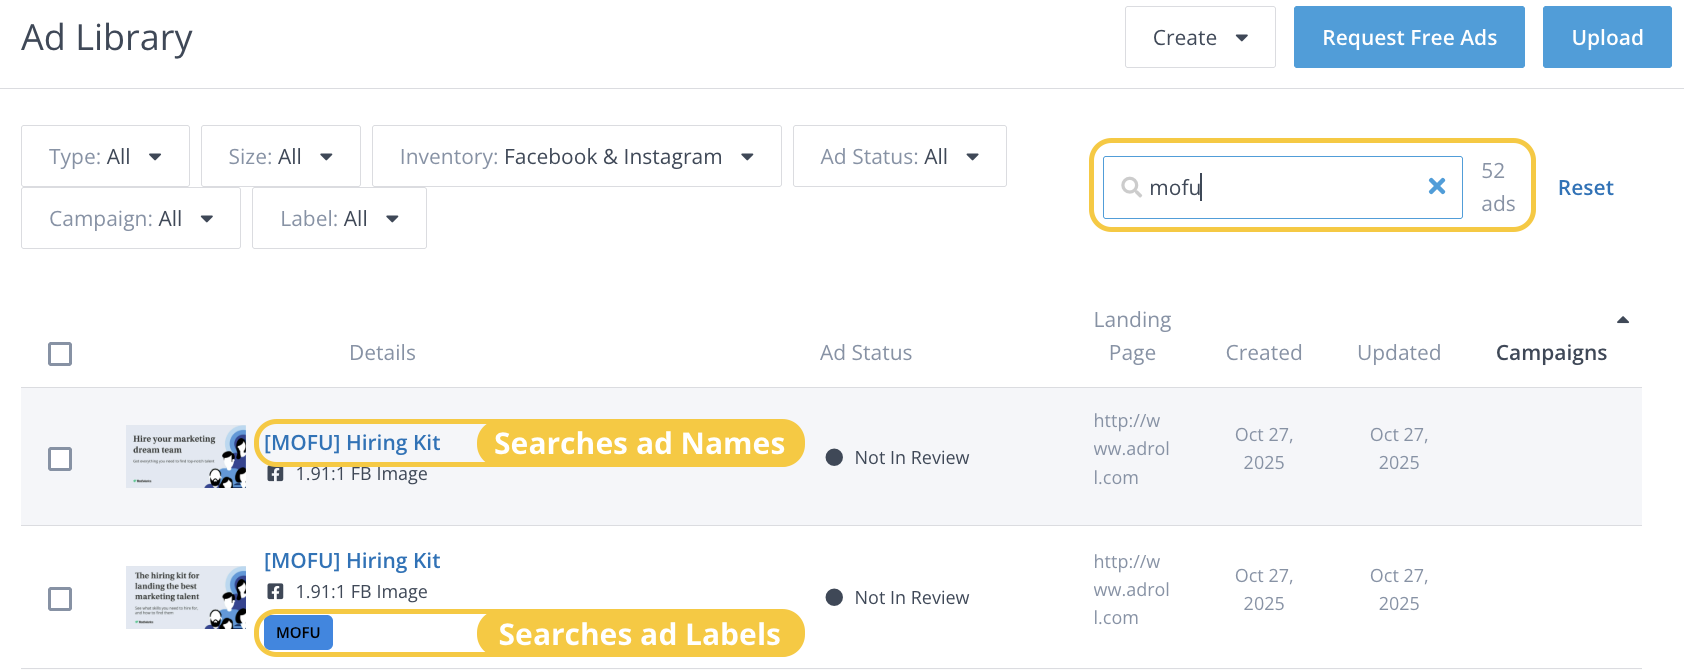This screenshot has height=670, width=1684.
Task: Toggle the select-all ads checkbox
Action: [60, 354]
